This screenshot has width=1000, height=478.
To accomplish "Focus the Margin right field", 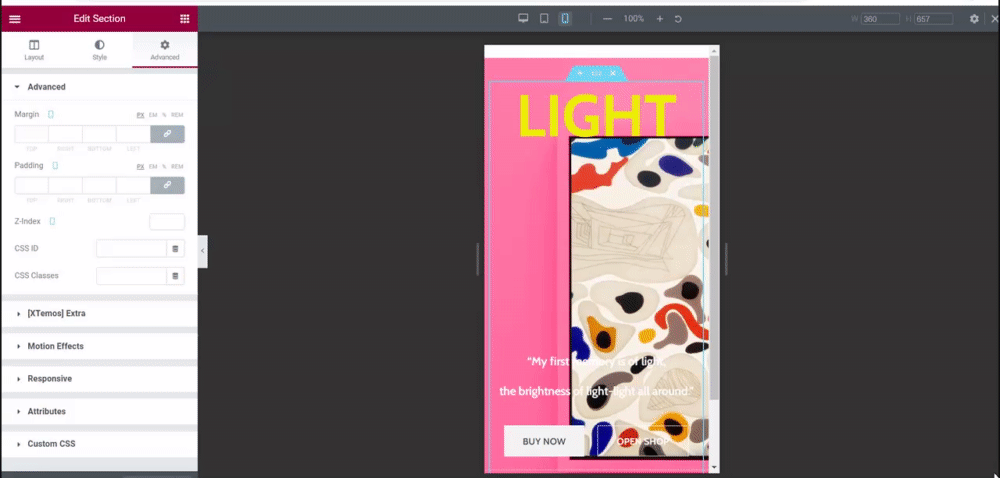I will click(x=66, y=134).
